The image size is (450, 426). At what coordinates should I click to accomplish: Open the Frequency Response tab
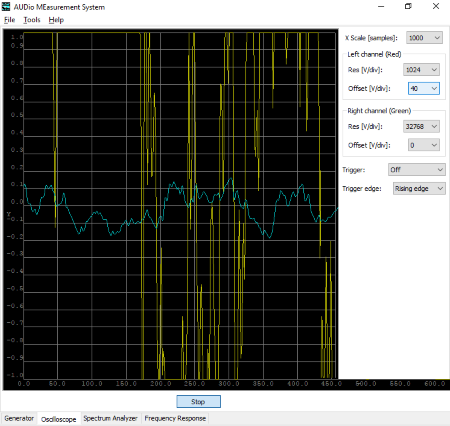pyautogui.click(x=175, y=418)
